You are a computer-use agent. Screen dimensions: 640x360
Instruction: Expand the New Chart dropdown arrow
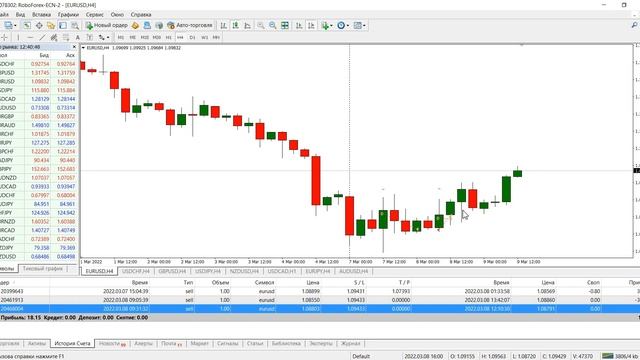(15, 25)
